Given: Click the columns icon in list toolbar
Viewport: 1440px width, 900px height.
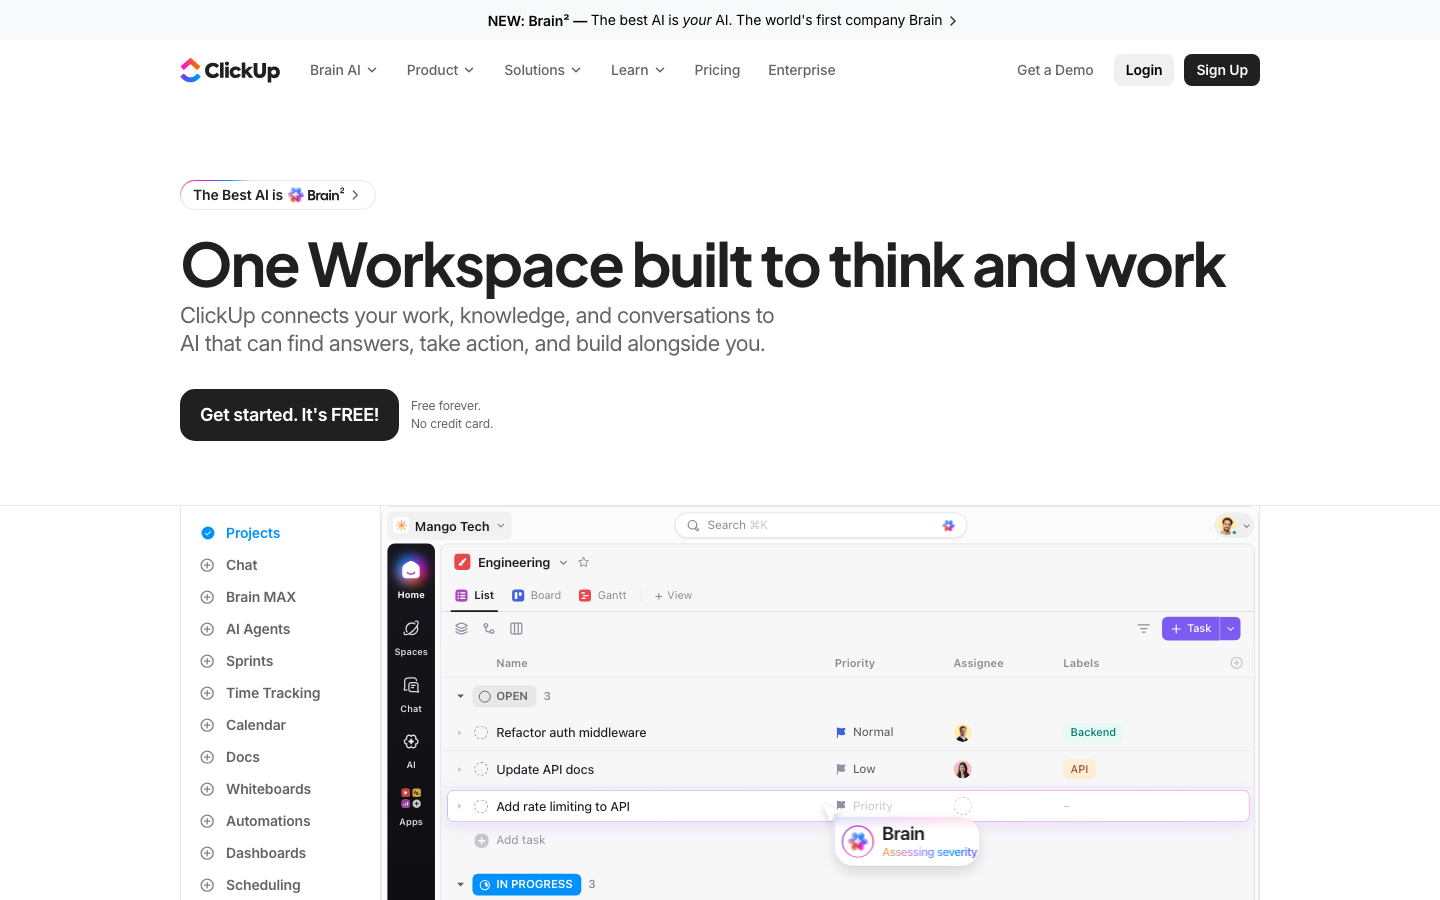Looking at the screenshot, I should pos(516,628).
